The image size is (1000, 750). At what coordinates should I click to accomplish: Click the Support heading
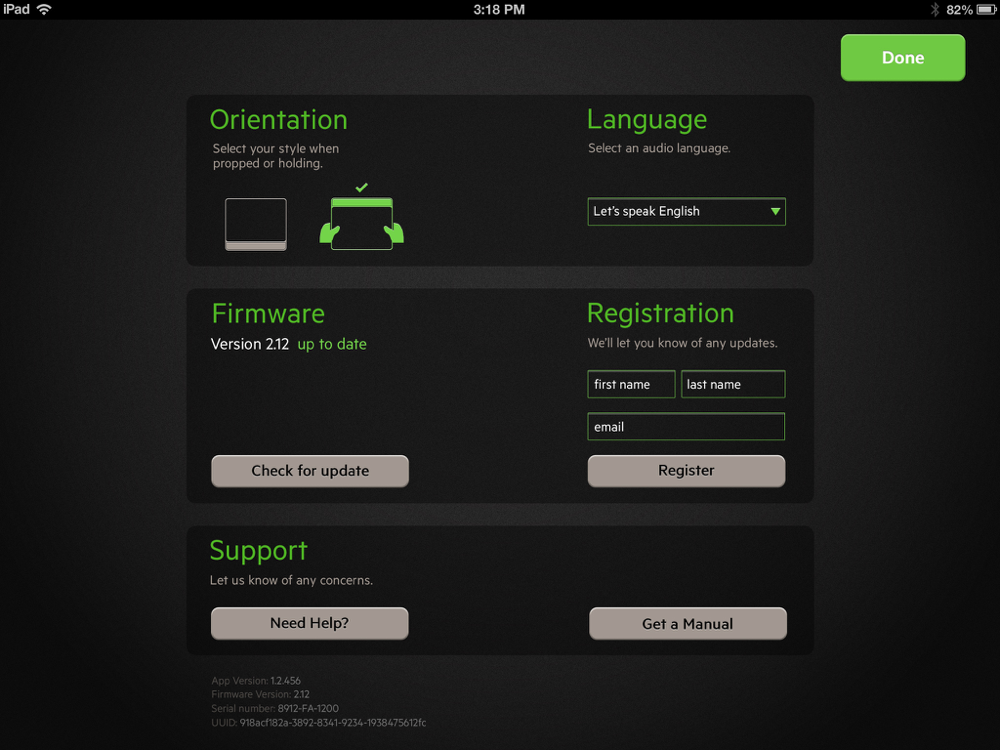tap(258, 550)
